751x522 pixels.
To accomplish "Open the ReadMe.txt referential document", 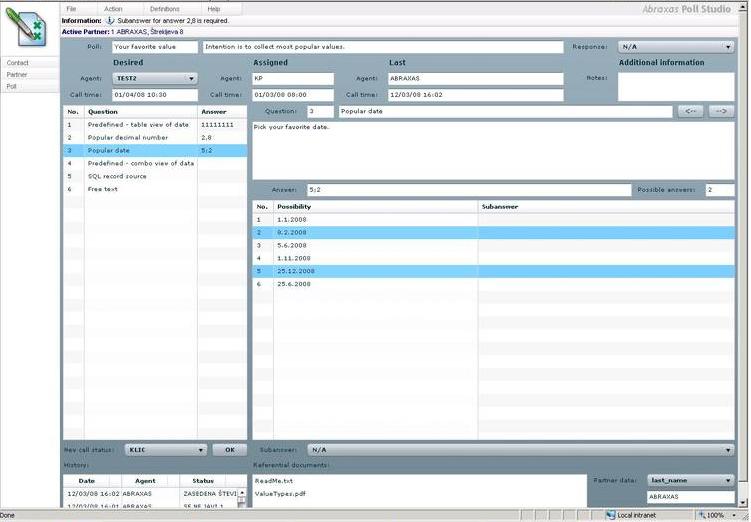I will 274,481.
